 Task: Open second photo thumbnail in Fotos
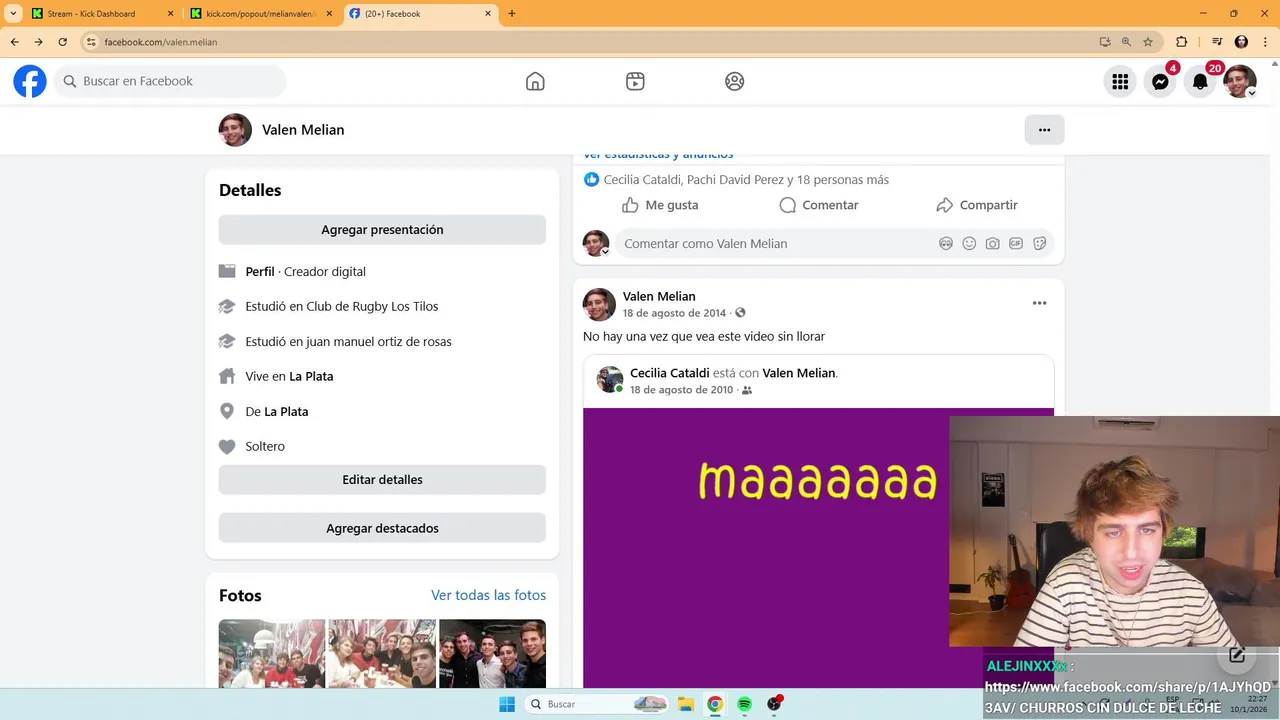pyautogui.click(x=382, y=654)
